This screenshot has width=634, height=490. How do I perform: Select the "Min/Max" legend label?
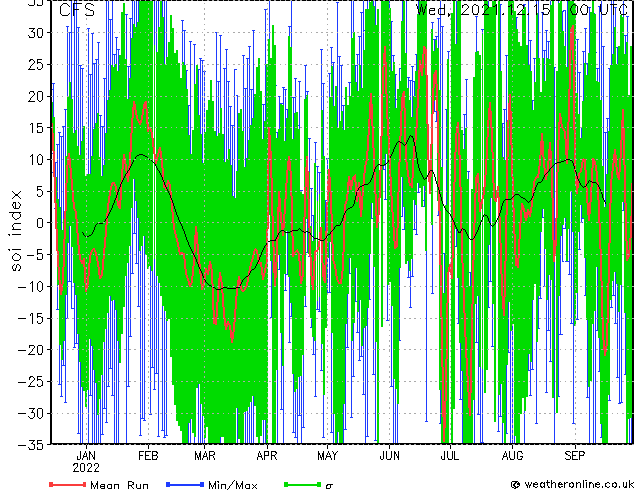click(x=233, y=485)
